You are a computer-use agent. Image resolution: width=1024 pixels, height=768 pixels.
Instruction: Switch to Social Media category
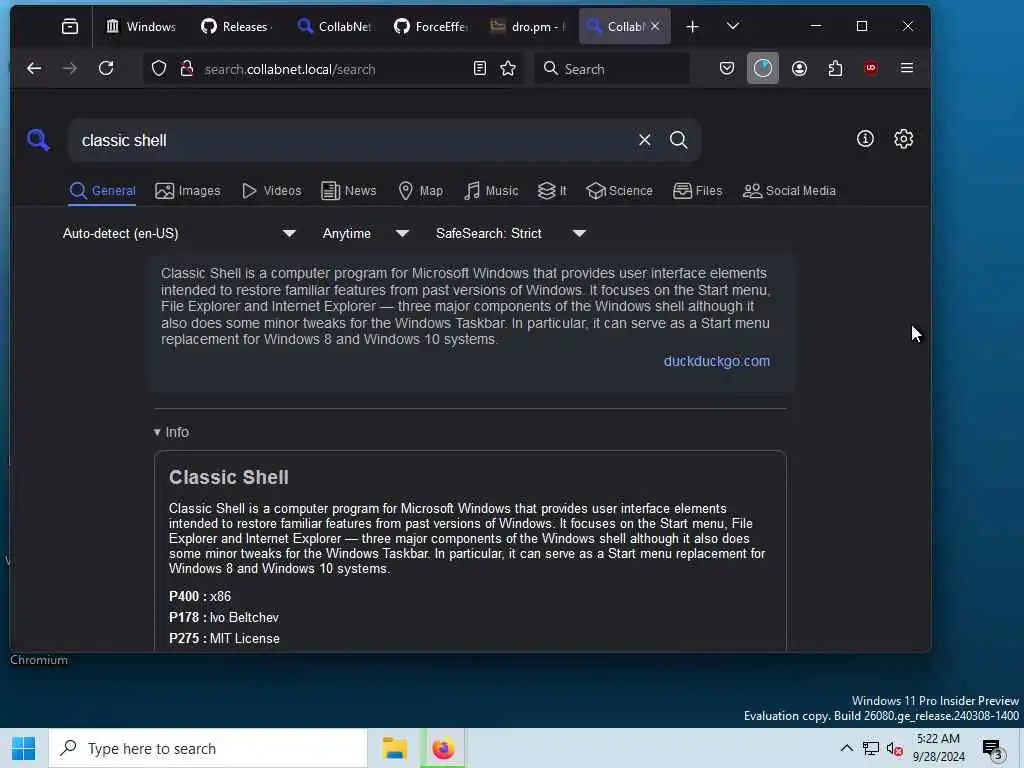point(789,191)
